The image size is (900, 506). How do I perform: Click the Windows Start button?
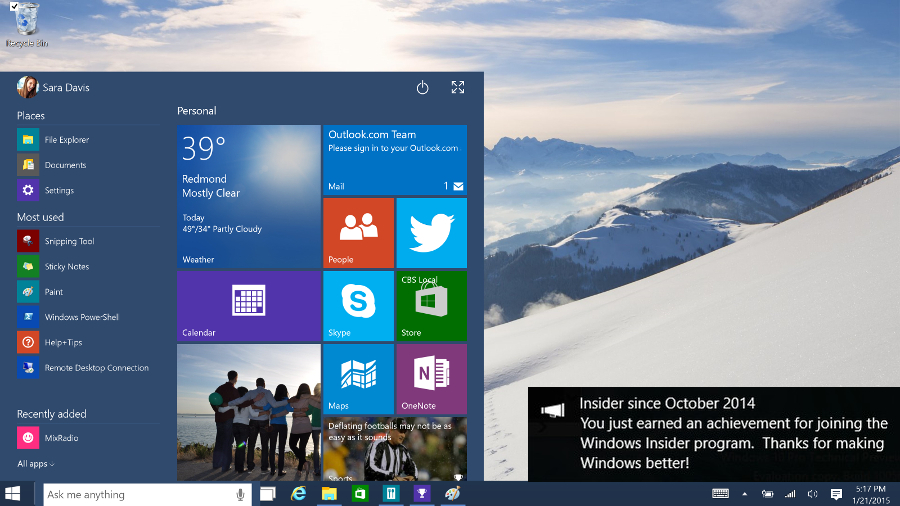coord(14,494)
